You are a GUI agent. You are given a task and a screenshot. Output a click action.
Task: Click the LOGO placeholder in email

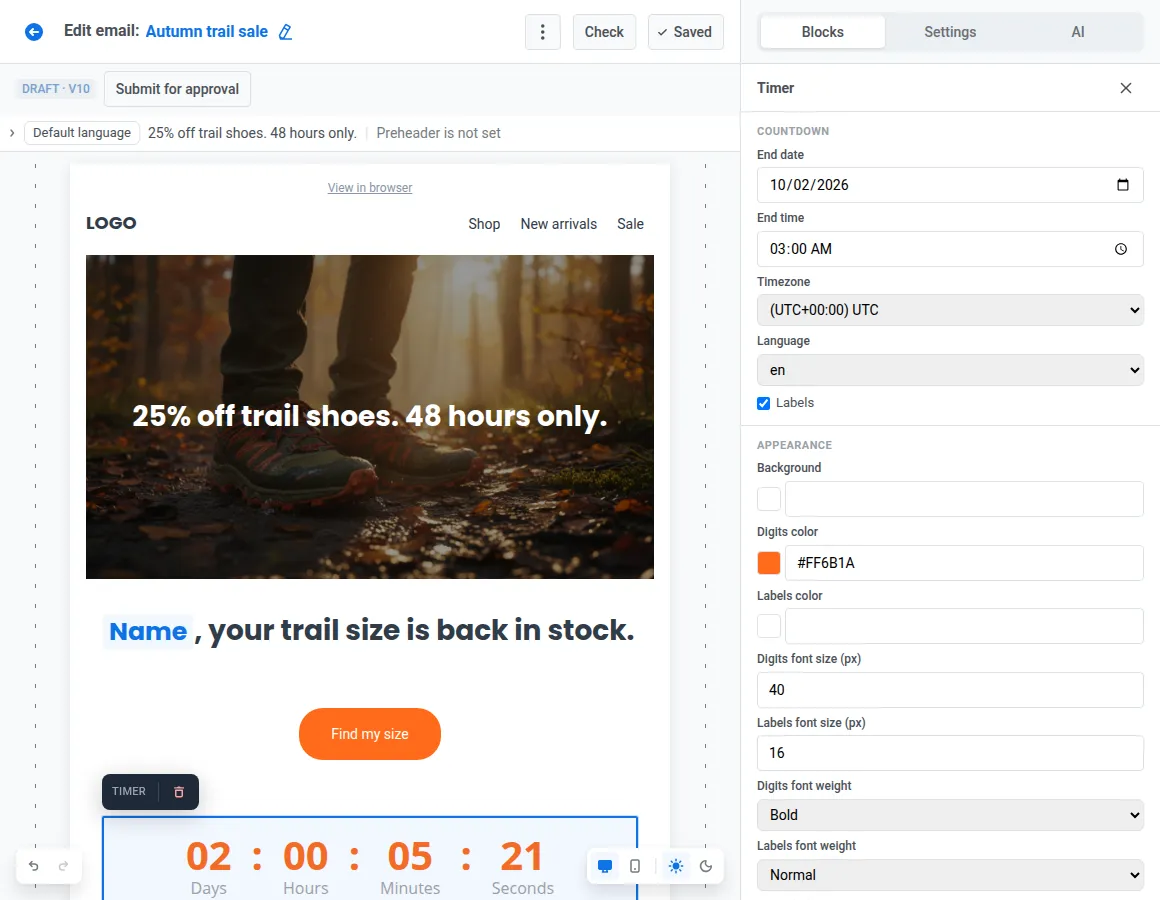(x=111, y=223)
